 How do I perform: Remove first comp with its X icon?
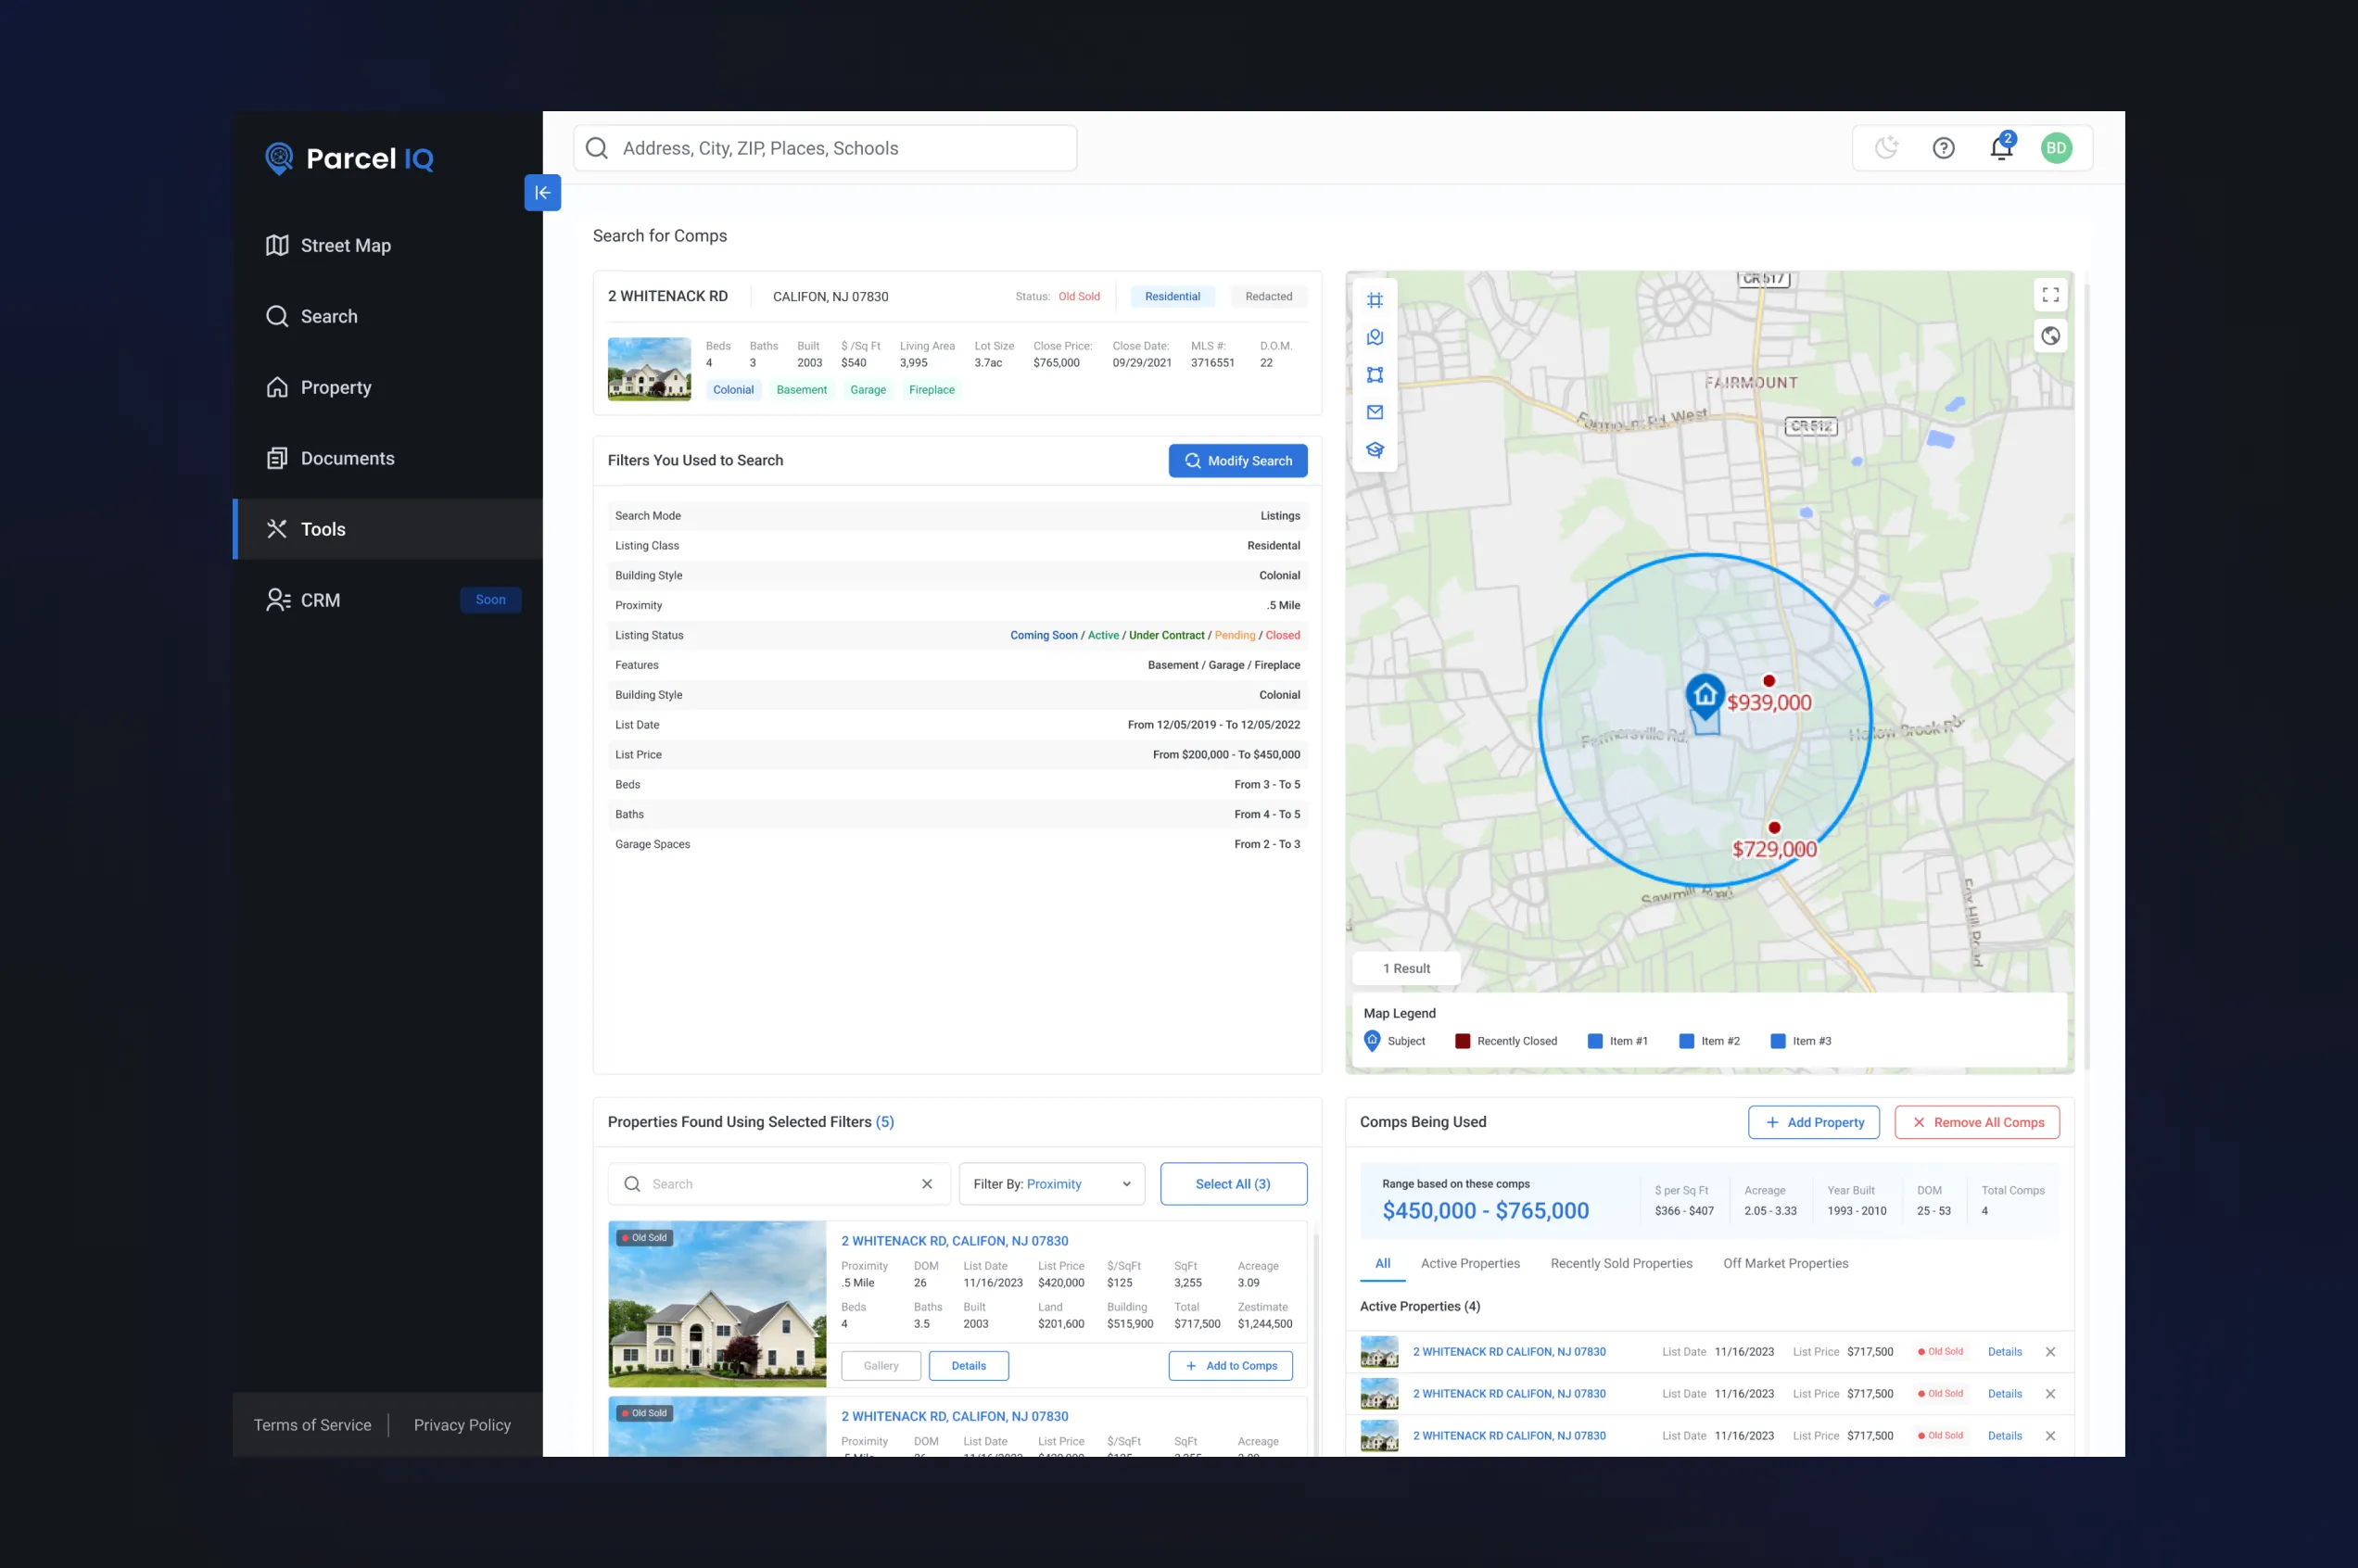(2050, 1352)
